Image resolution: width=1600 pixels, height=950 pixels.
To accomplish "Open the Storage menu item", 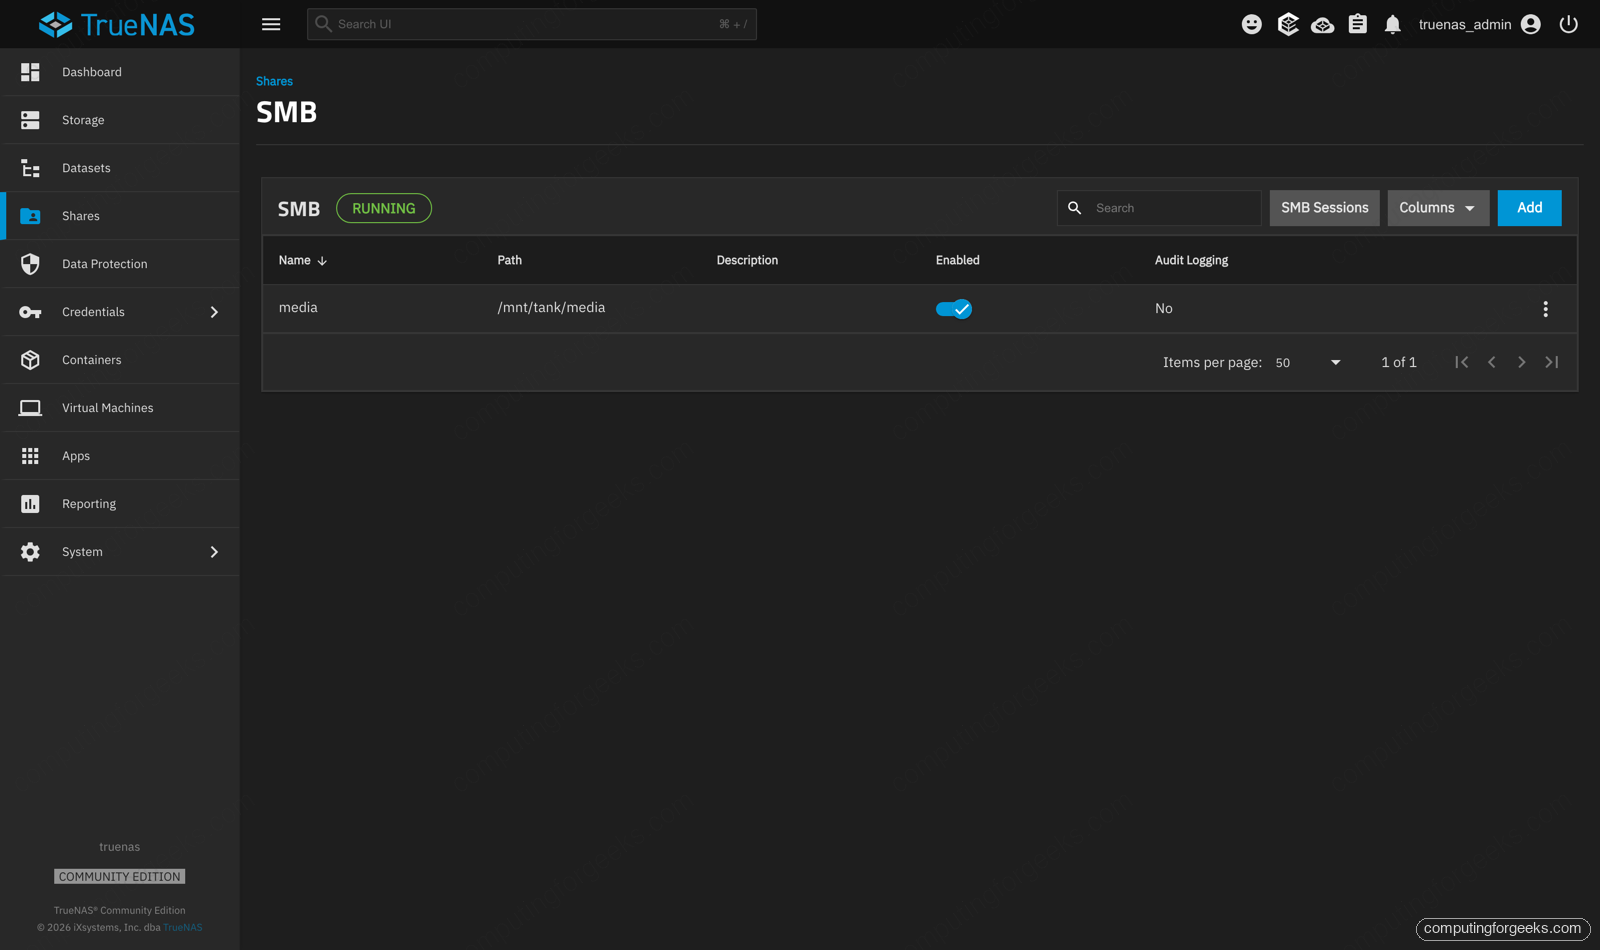I will [x=120, y=120].
